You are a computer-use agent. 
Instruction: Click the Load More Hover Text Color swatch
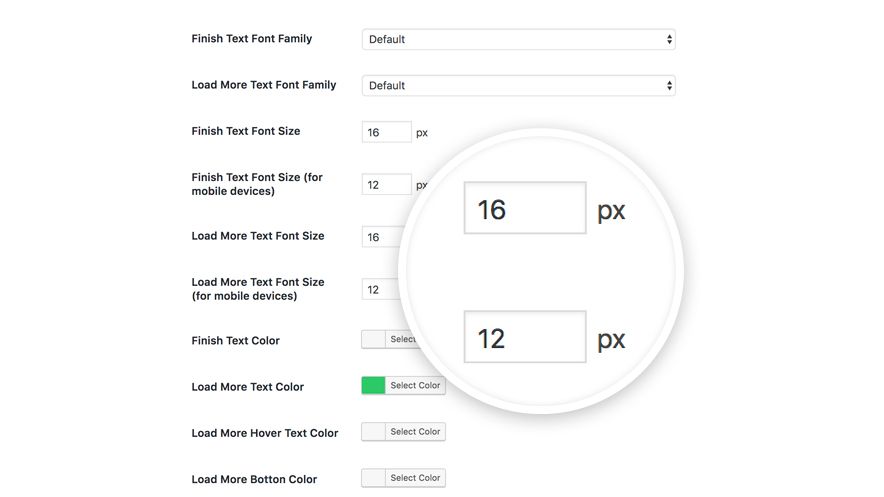[373, 432]
